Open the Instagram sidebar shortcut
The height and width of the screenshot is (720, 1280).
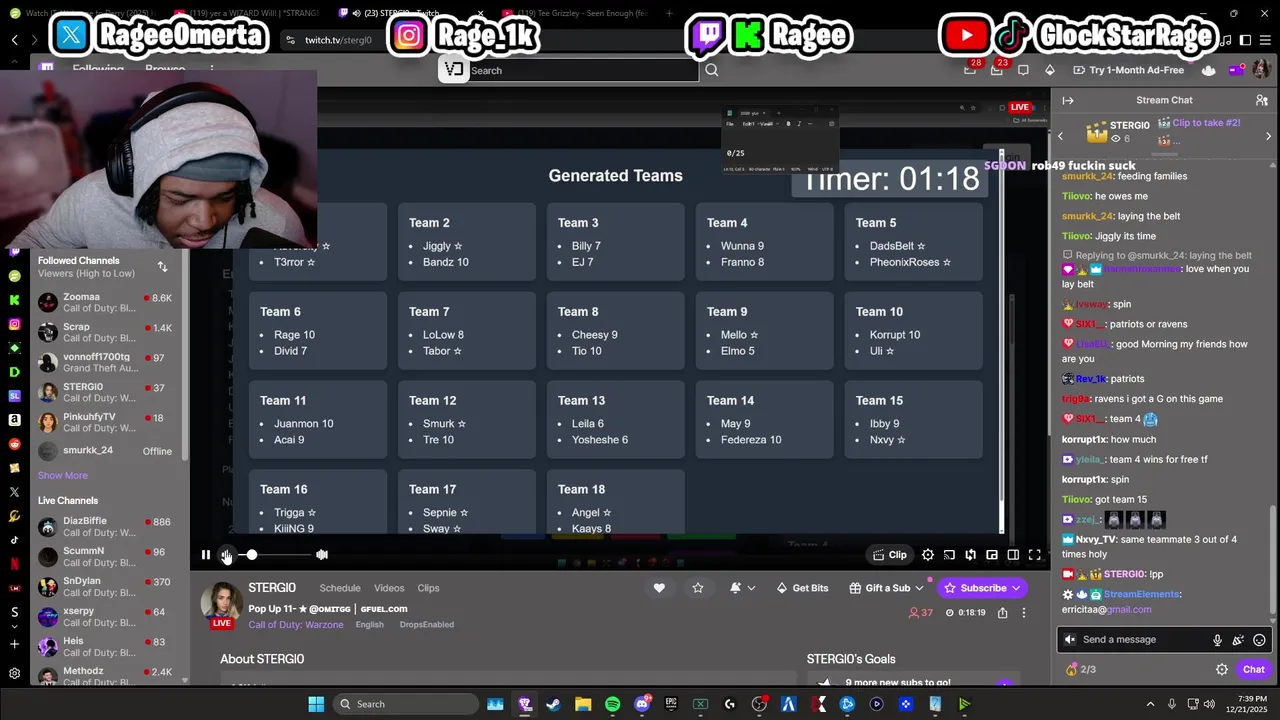pos(14,324)
